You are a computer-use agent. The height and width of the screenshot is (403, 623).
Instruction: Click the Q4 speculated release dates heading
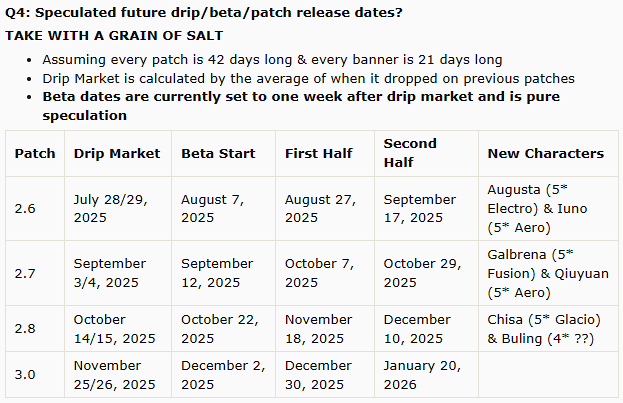click(204, 13)
